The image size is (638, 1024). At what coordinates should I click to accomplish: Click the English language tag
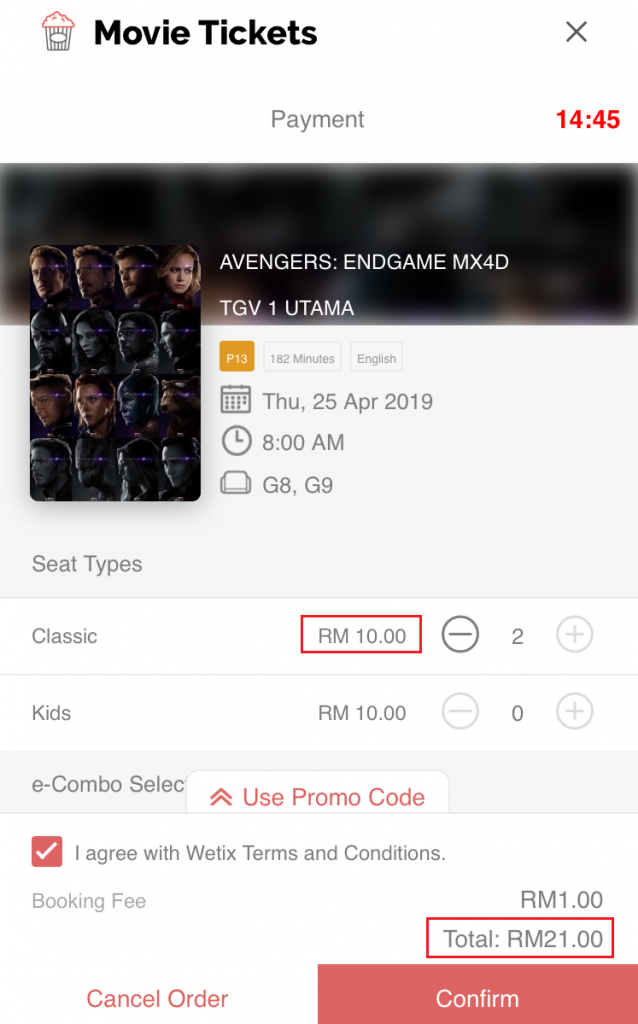(377, 357)
